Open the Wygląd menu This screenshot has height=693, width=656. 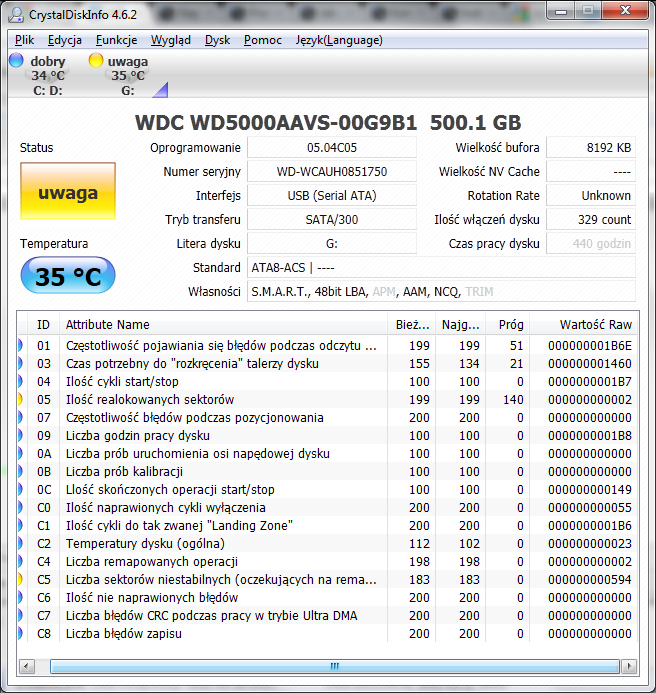(x=171, y=40)
